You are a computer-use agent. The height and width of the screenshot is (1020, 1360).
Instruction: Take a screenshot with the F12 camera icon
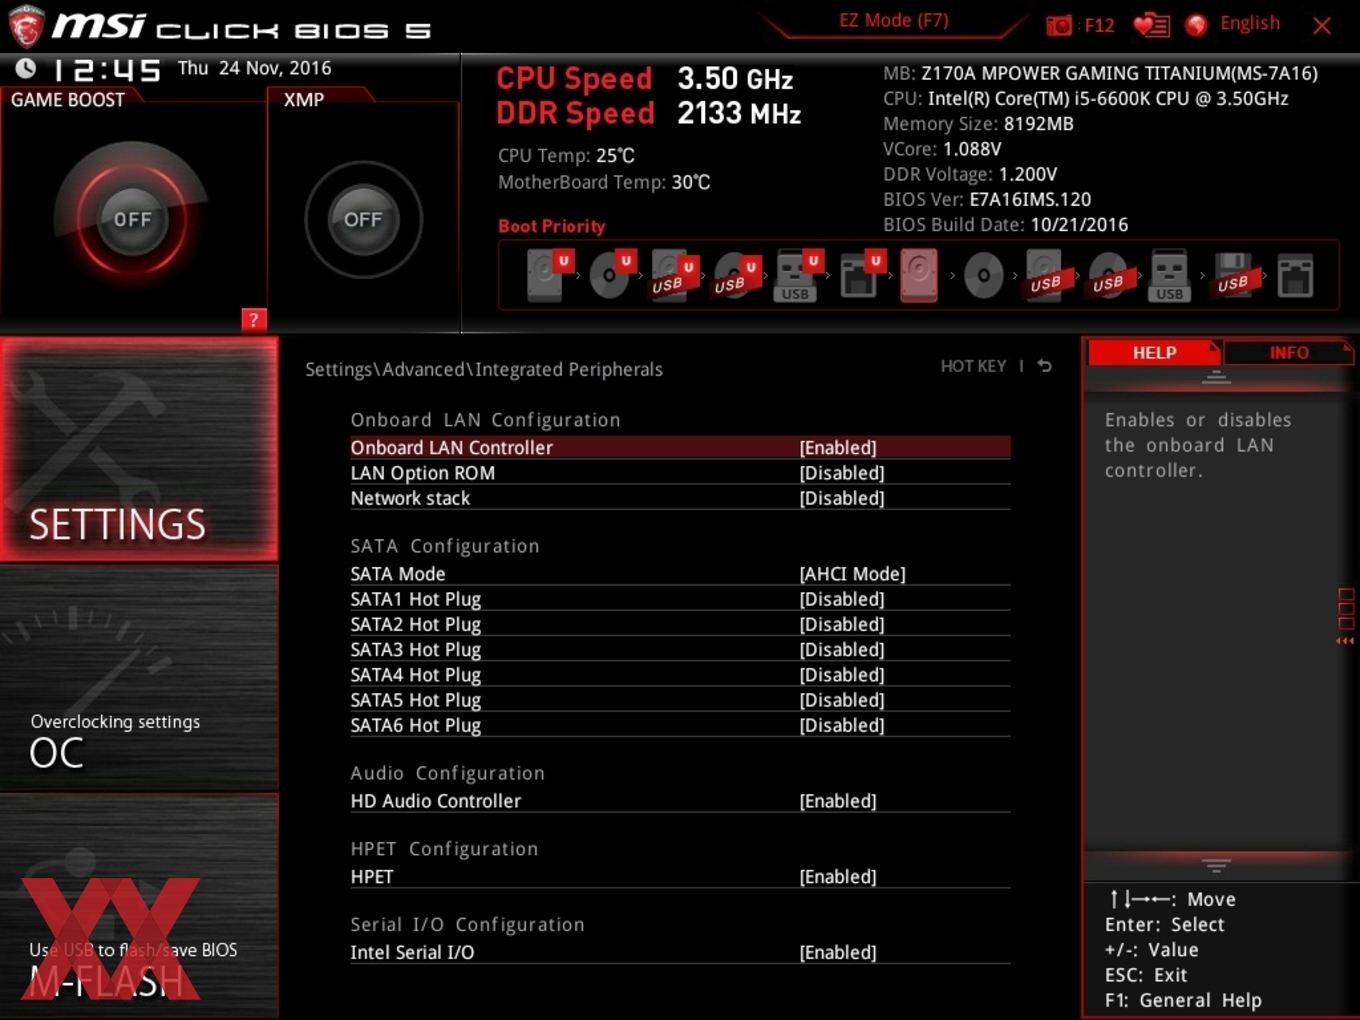point(1059,25)
